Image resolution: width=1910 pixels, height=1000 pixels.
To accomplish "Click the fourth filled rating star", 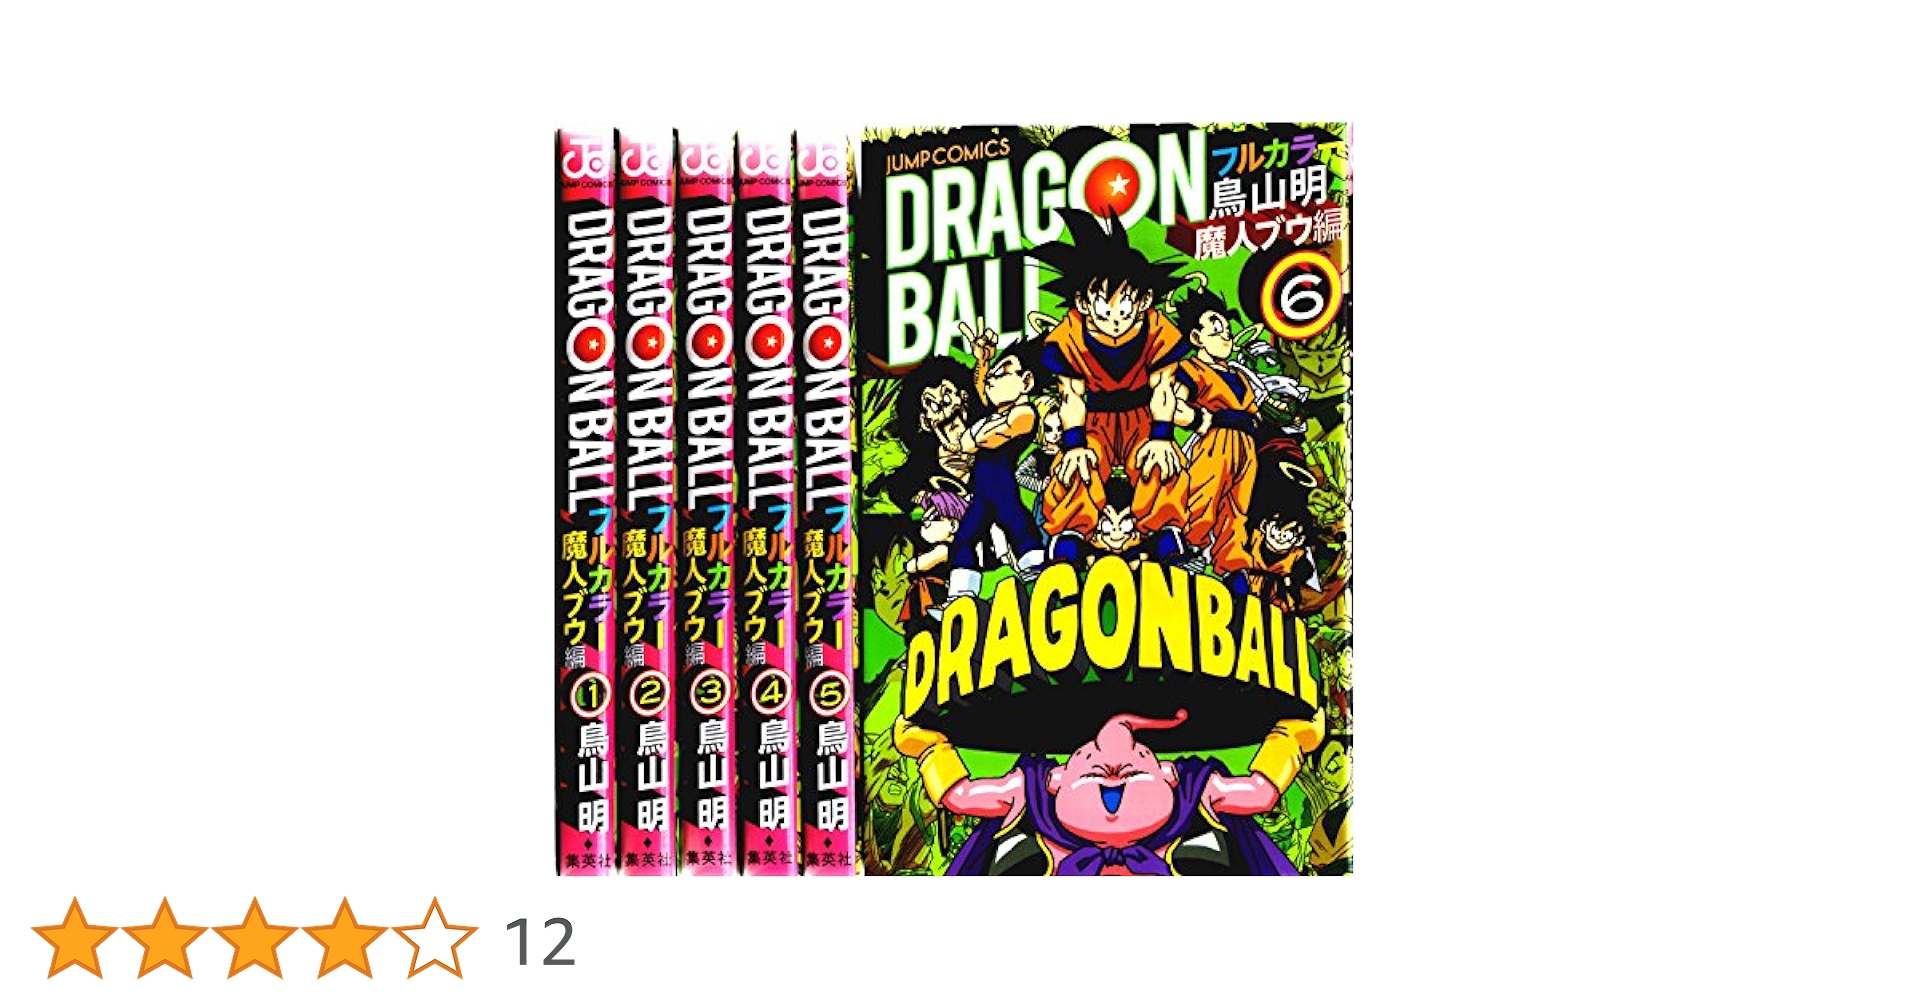I will [x=345, y=937].
